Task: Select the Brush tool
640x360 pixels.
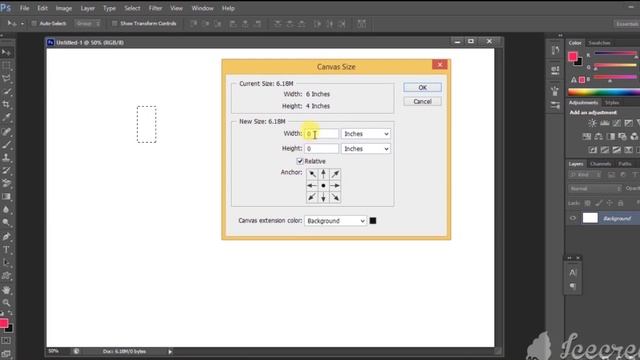Action: [x=6, y=144]
